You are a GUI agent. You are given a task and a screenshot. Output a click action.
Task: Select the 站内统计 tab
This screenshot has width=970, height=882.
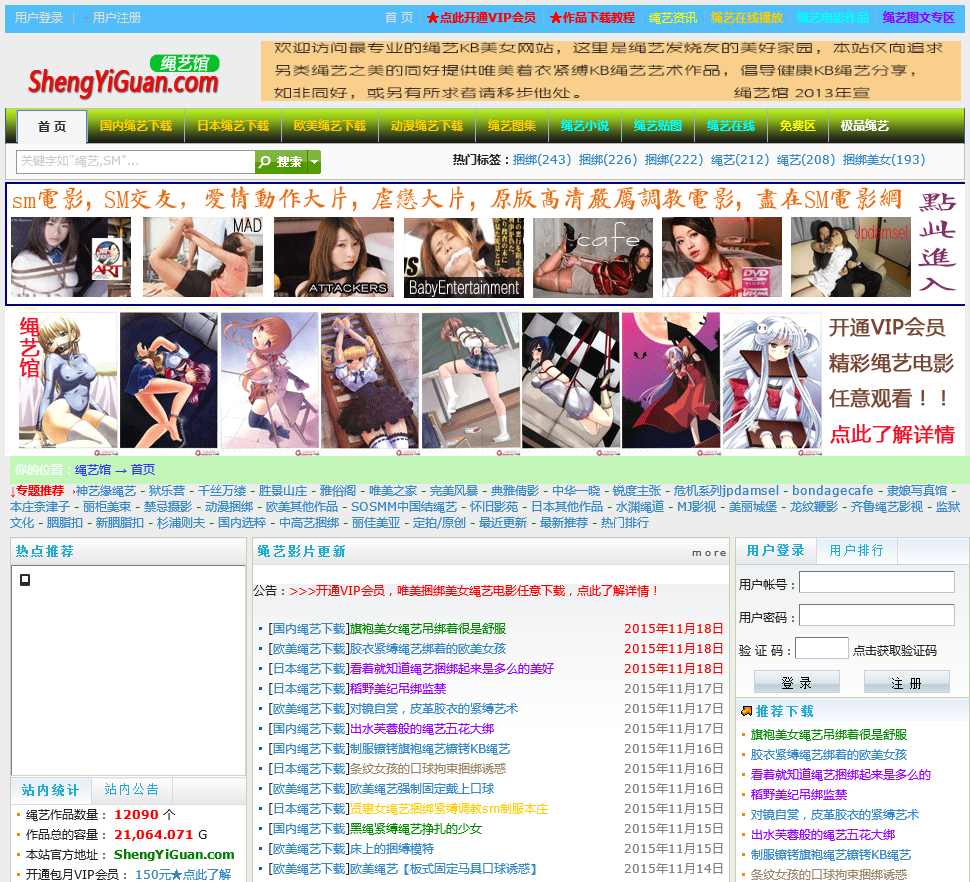point(51,790)
